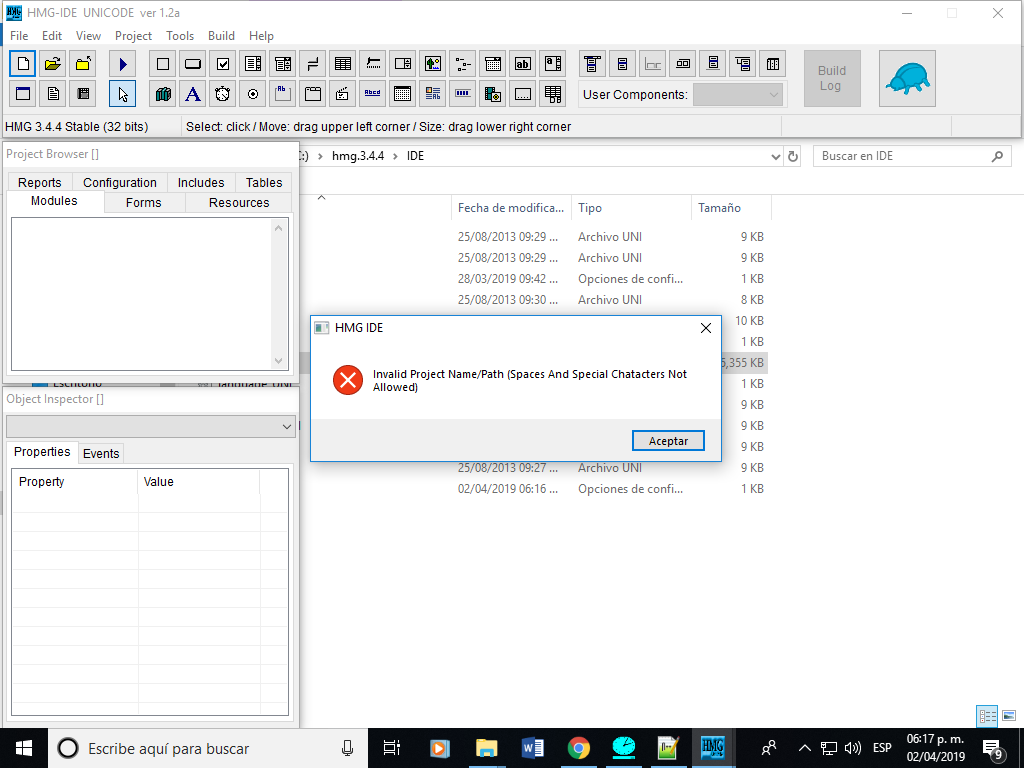This screenshot has height=768, width=1024.
Task: Click the Close Project yellow folder icon
Action: coord(83,64)
